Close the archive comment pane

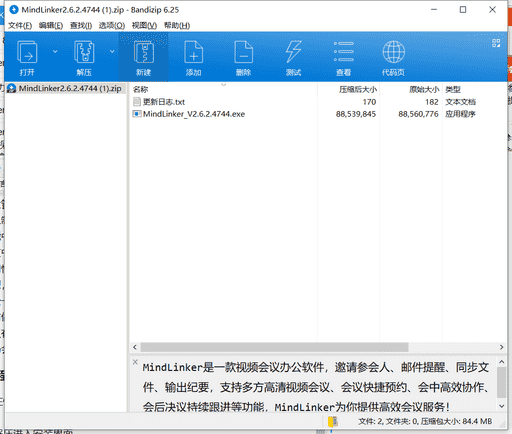tap(135, 362)
